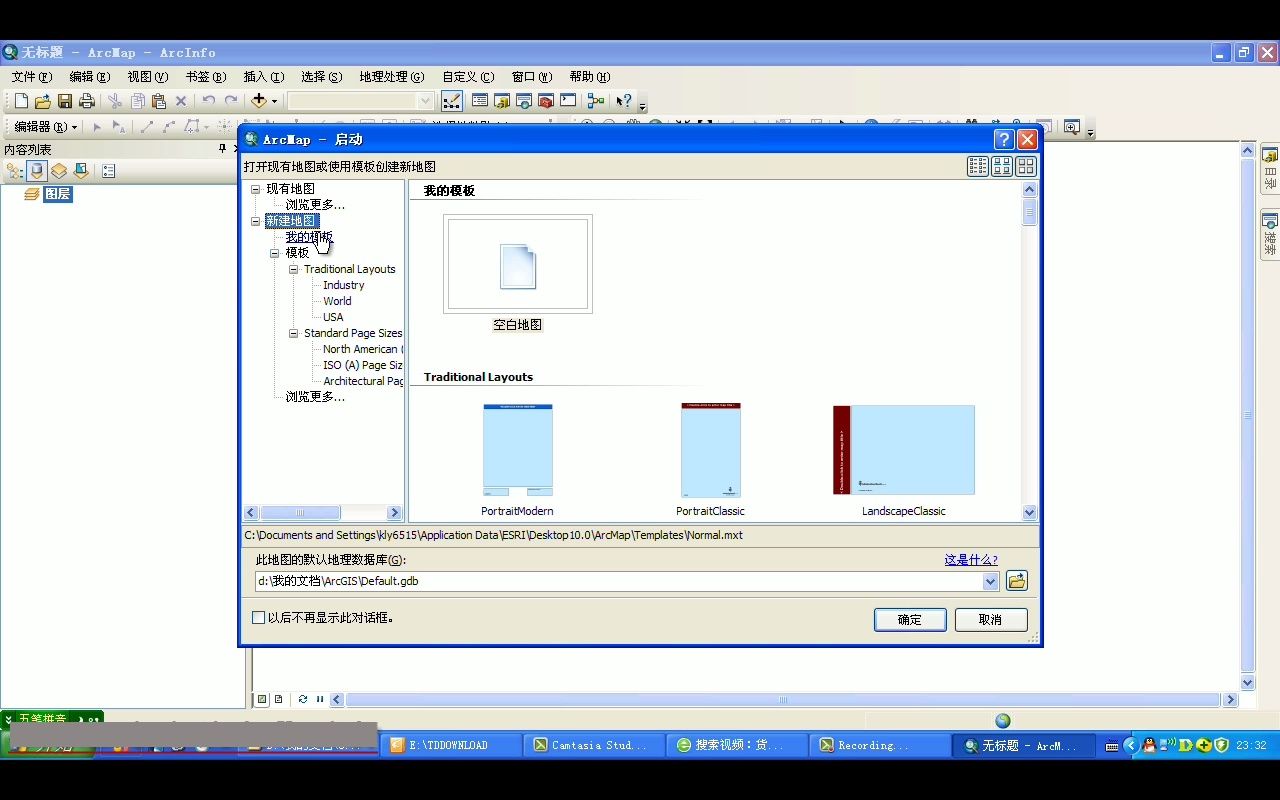Select List By Drawing Order icon
This screenshot has width=1280, height=800.
point(14,171)
